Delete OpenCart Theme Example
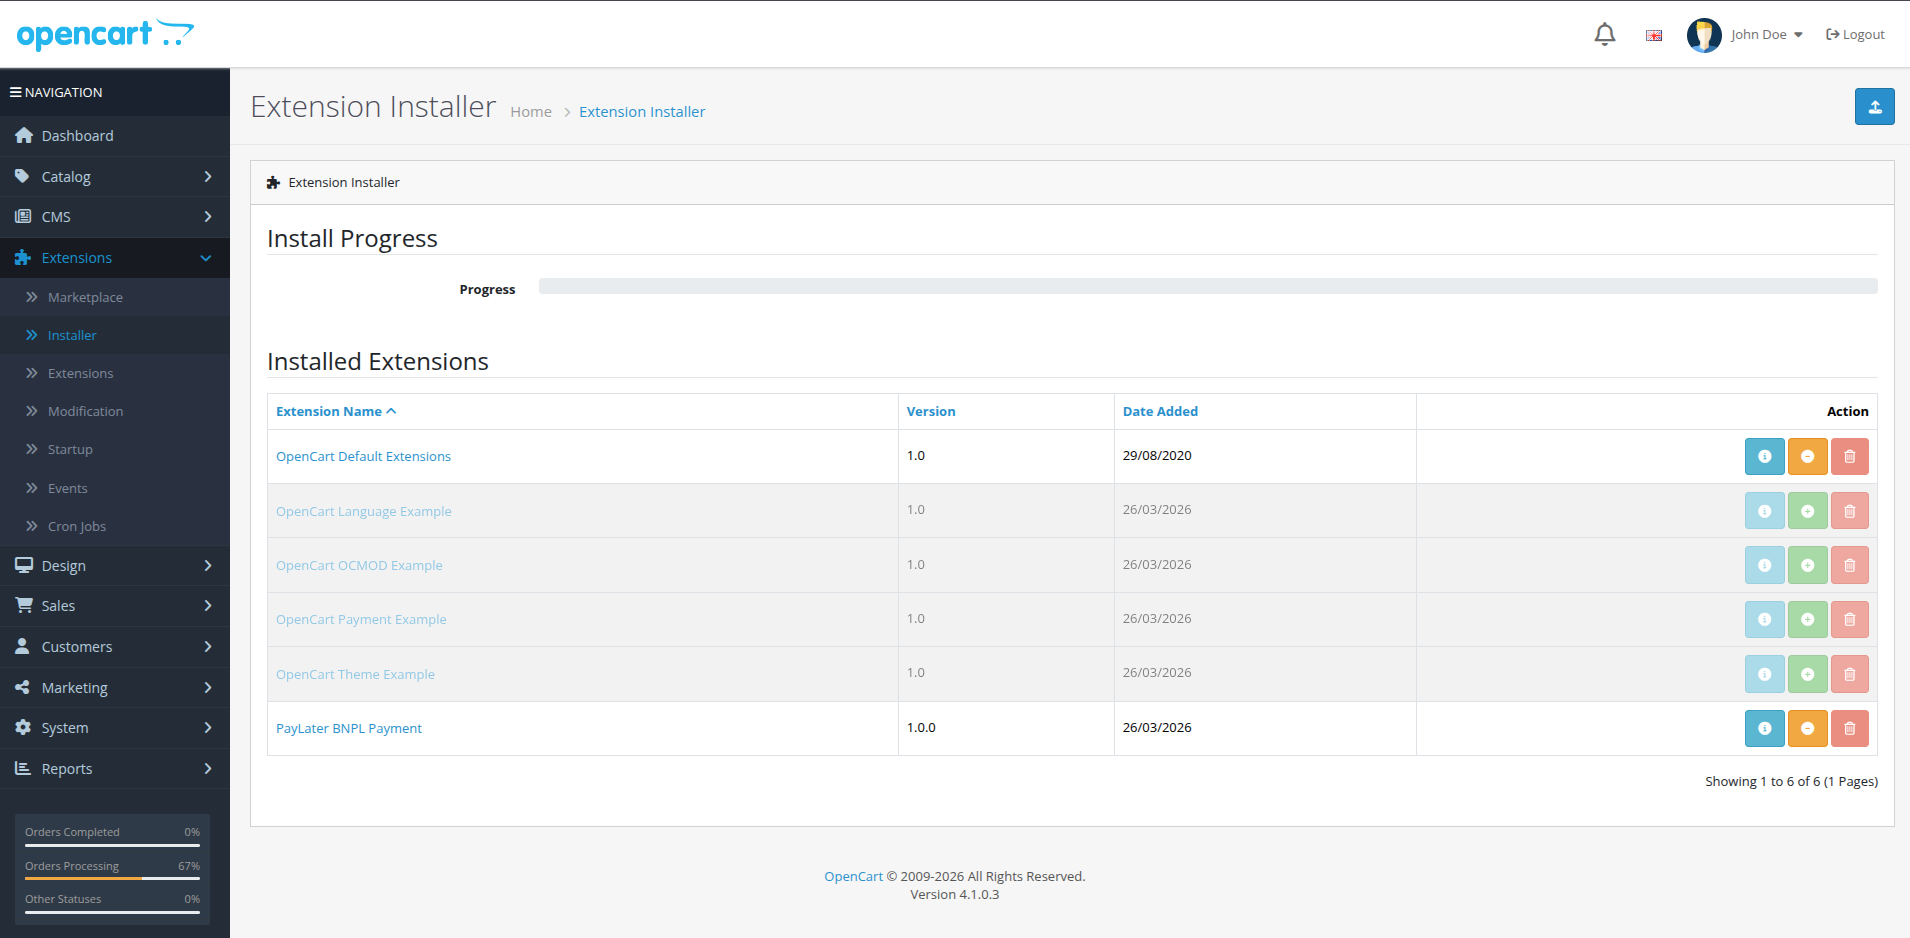Screen dimensions: 1910x938 (x=1850, y=674)
